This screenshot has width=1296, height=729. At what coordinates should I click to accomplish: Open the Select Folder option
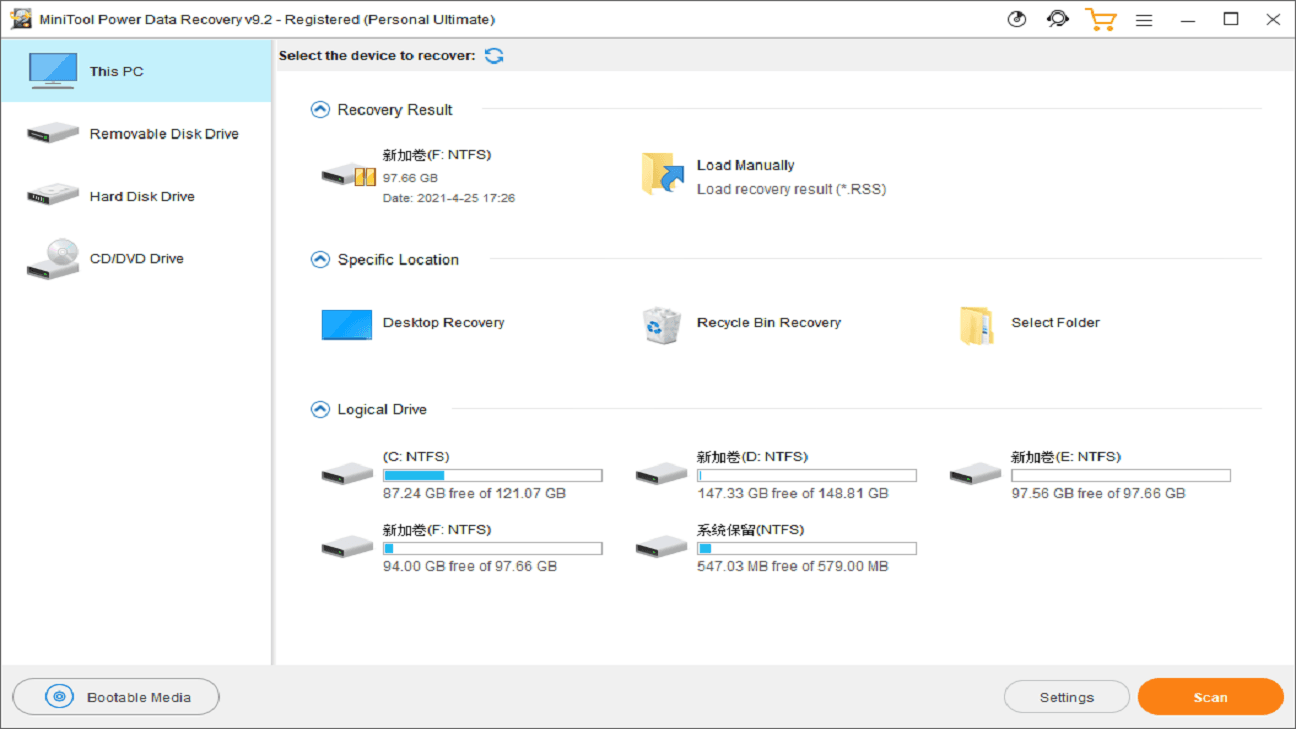pyautogui.click(x=975, y=324)
